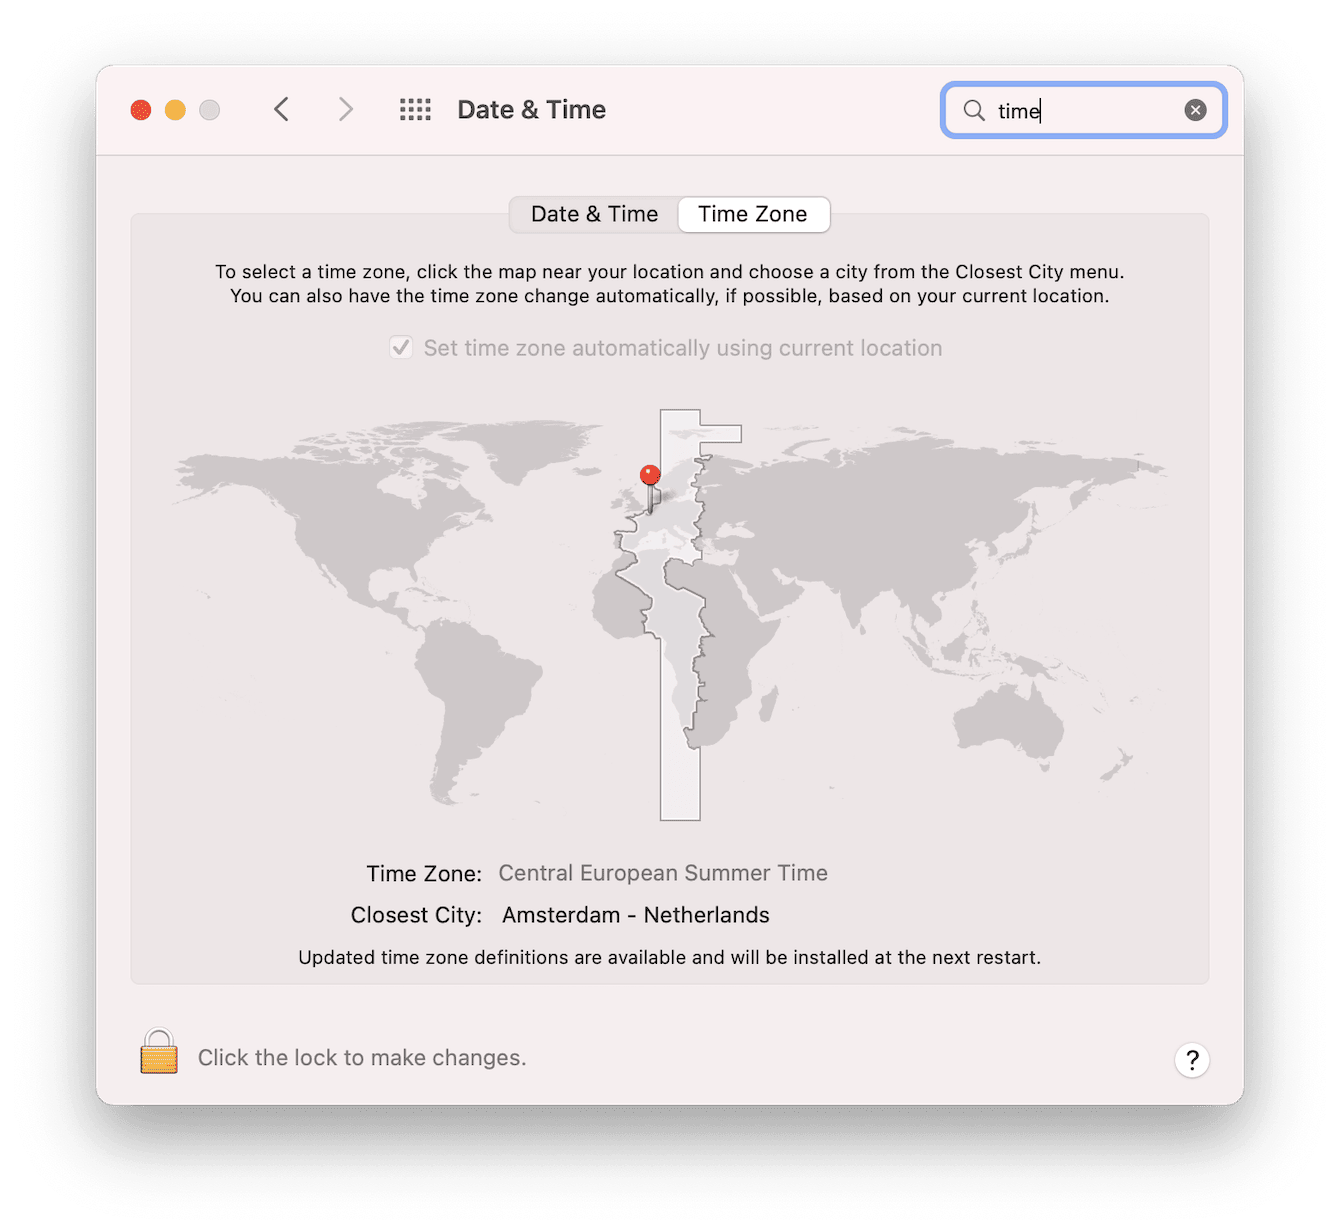Image resolution: width=1340 pixels, height=1232 pixels.
Task: Clear the search using the X icon
Action: (1196, 110)
